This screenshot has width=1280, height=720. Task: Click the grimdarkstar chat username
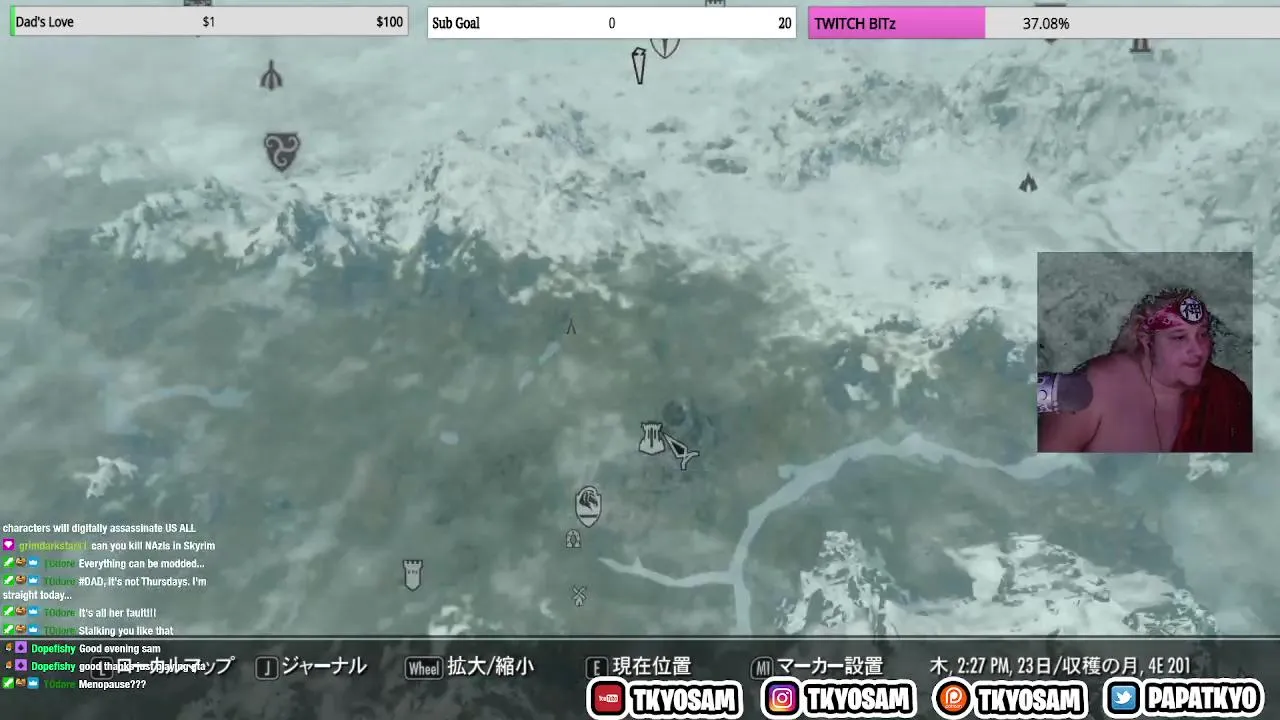pyautogui.click(x=52, y=546)
